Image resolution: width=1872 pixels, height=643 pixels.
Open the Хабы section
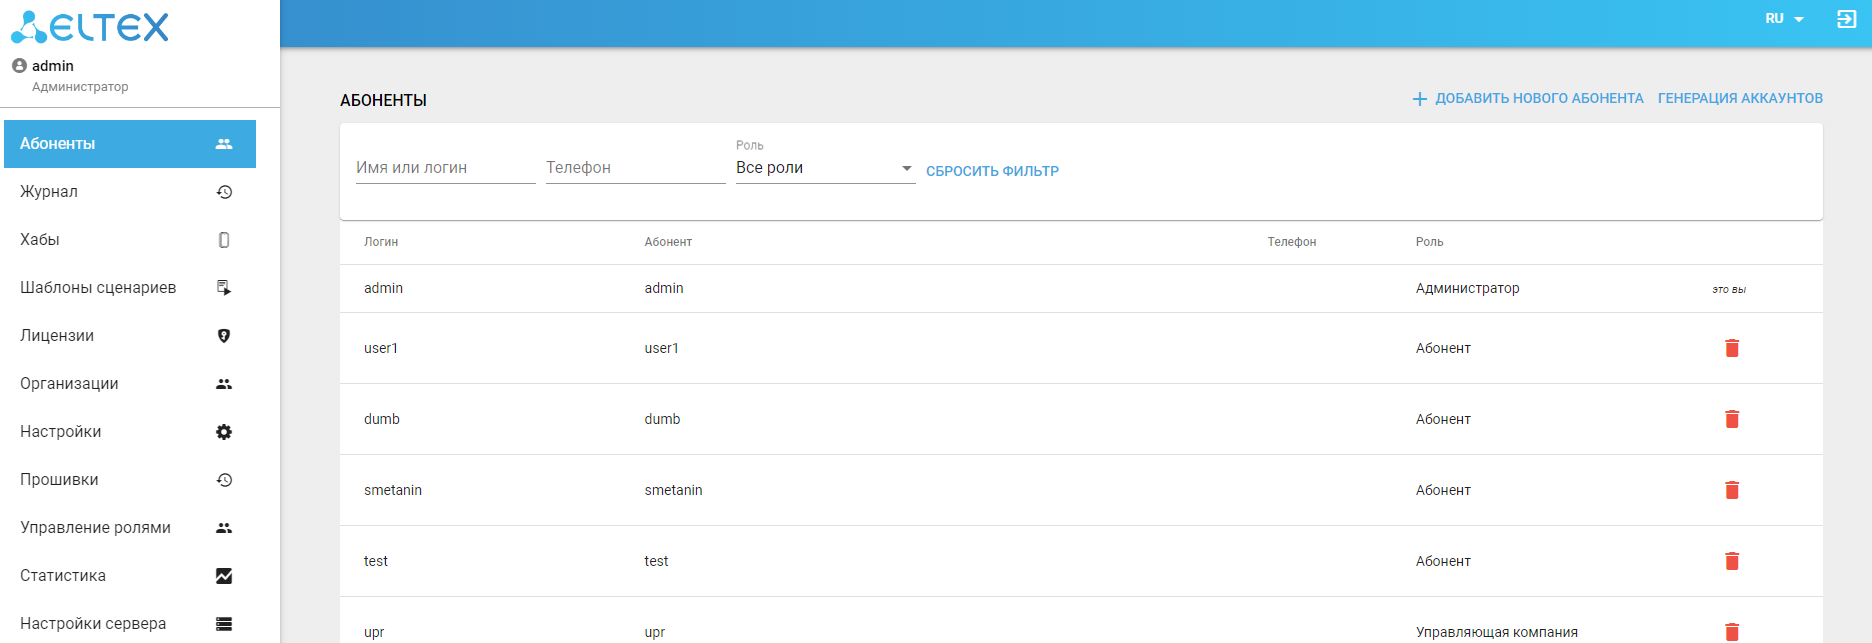pos(130,240)
